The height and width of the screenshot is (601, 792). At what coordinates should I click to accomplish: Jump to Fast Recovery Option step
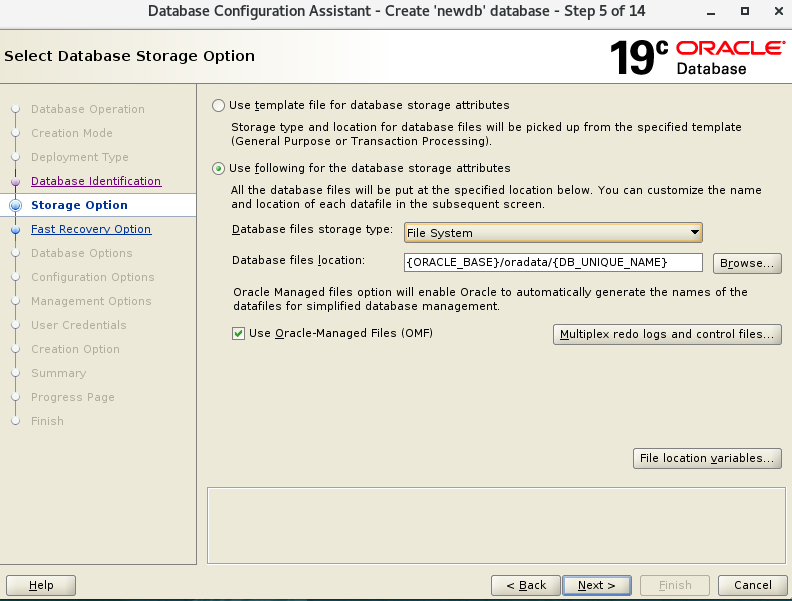tap(91, 229)
